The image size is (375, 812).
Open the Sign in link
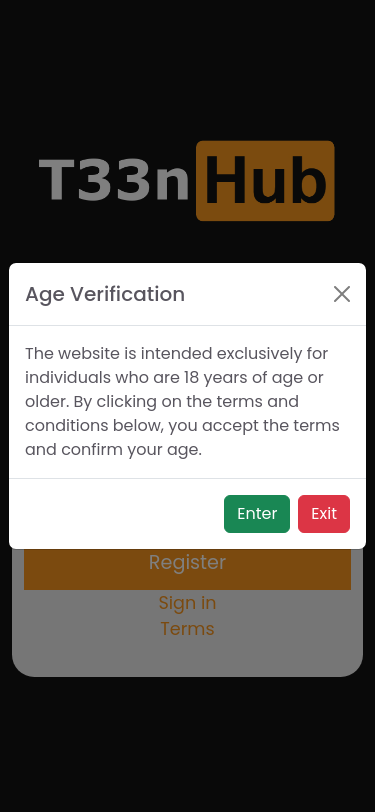pos(187,603)
